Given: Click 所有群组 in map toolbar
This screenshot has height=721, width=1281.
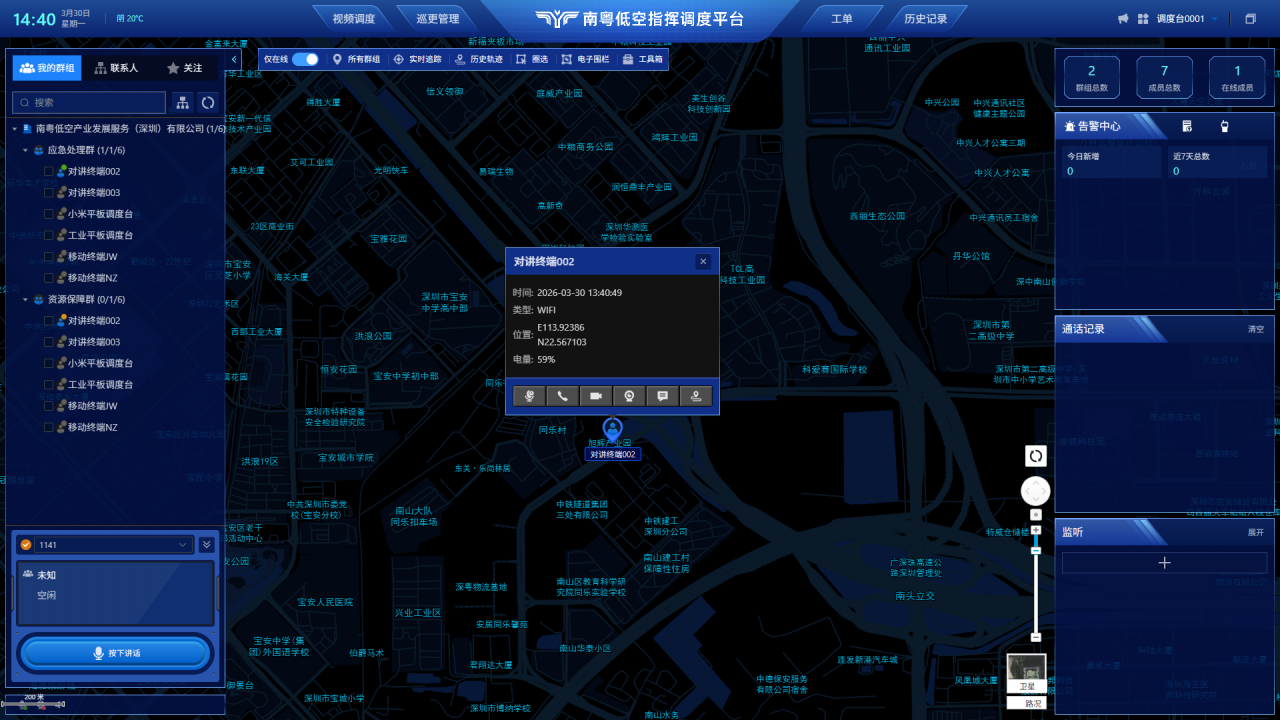Looking at the screenshot, I should pyautogui.click(x=356, y=59).
